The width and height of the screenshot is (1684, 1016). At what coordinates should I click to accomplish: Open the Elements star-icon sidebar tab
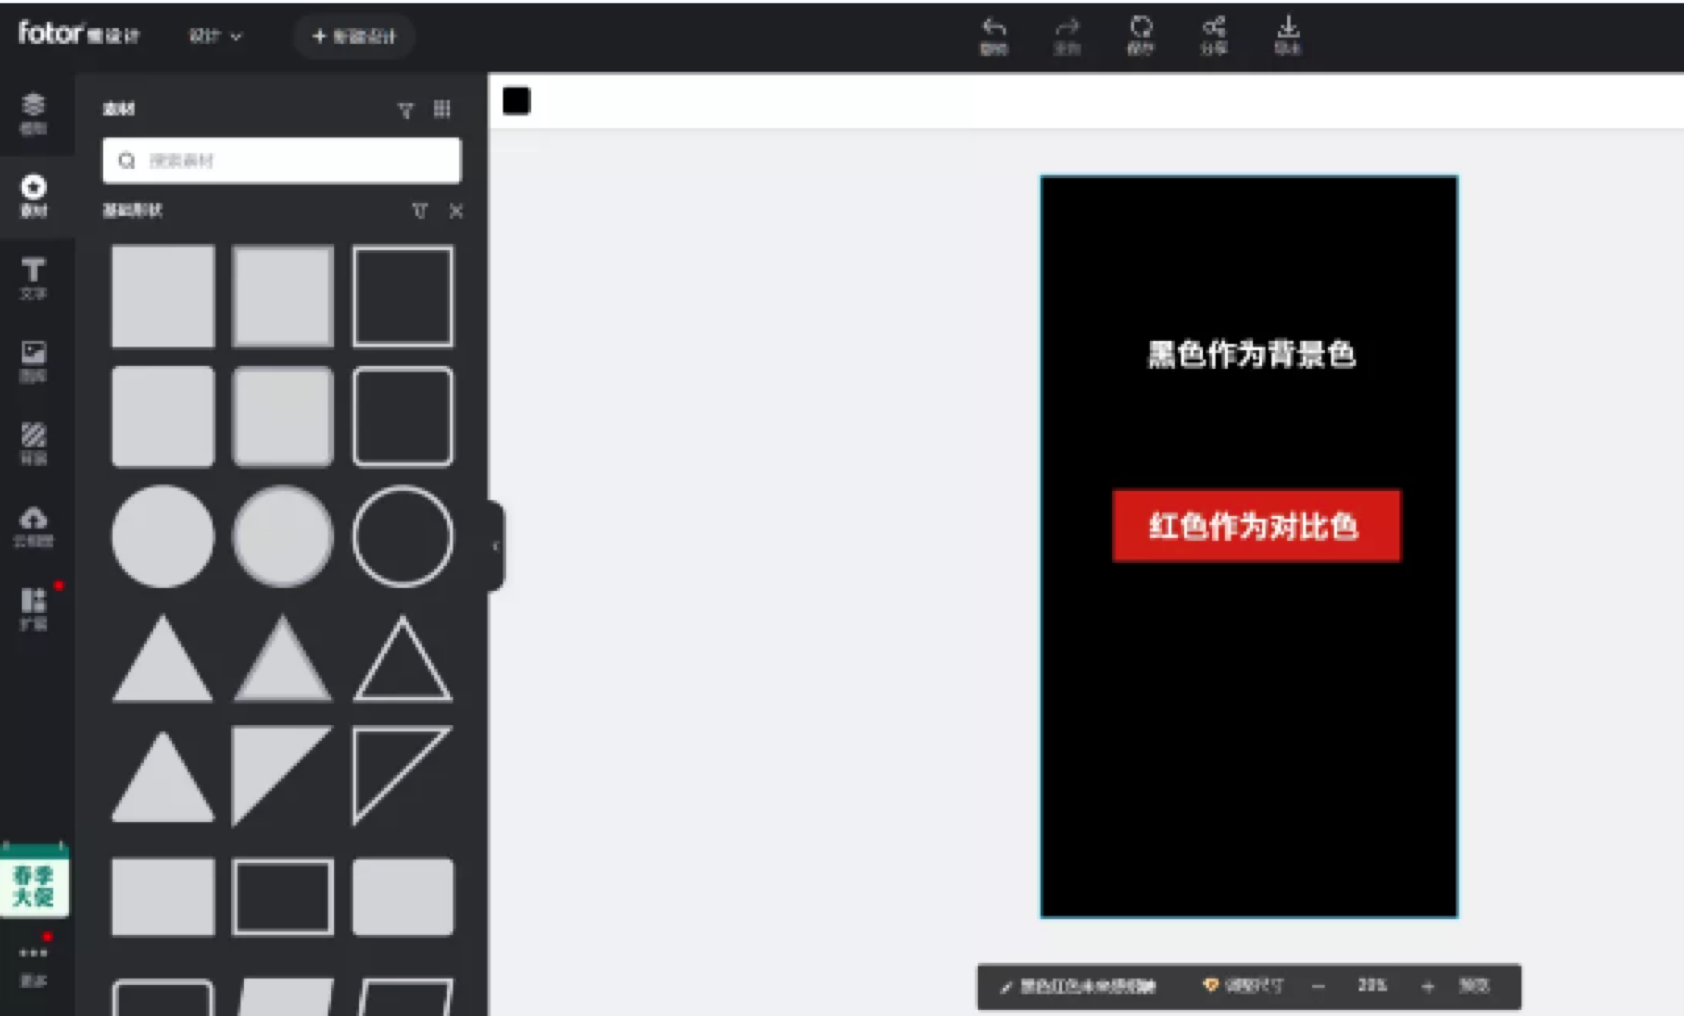coord(34,196)
